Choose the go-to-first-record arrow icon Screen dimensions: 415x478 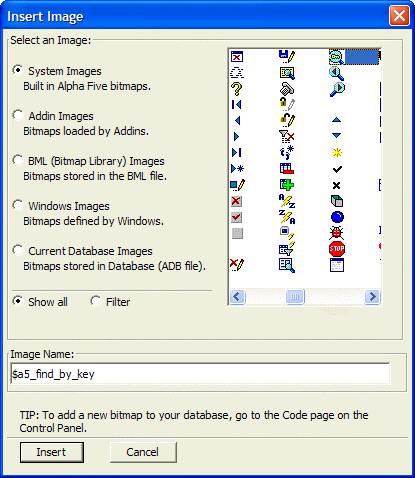coord(236,105)
